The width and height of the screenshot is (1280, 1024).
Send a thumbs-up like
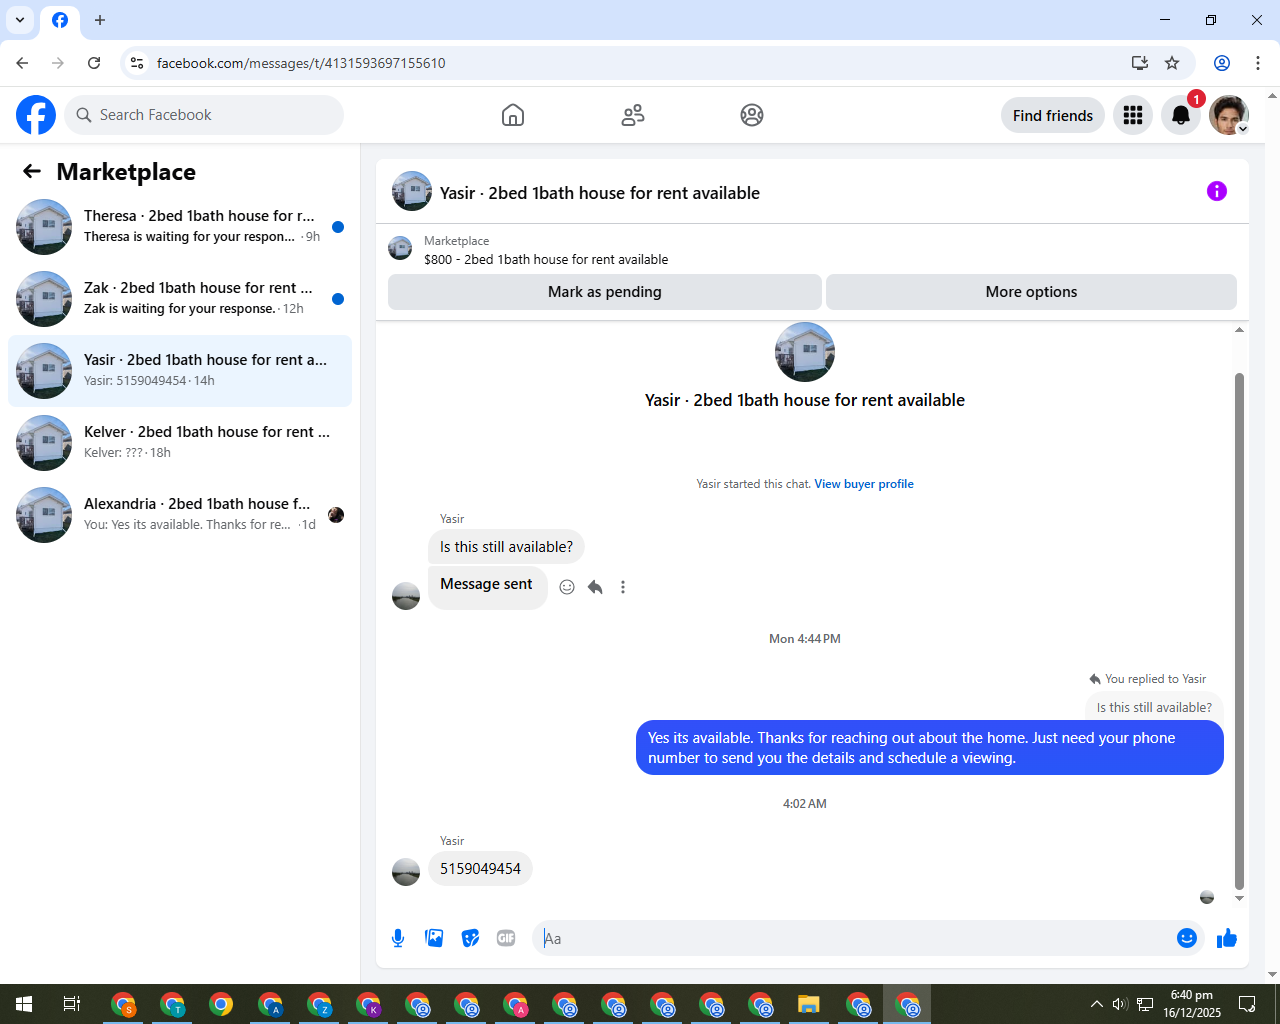pos(1227,938)
